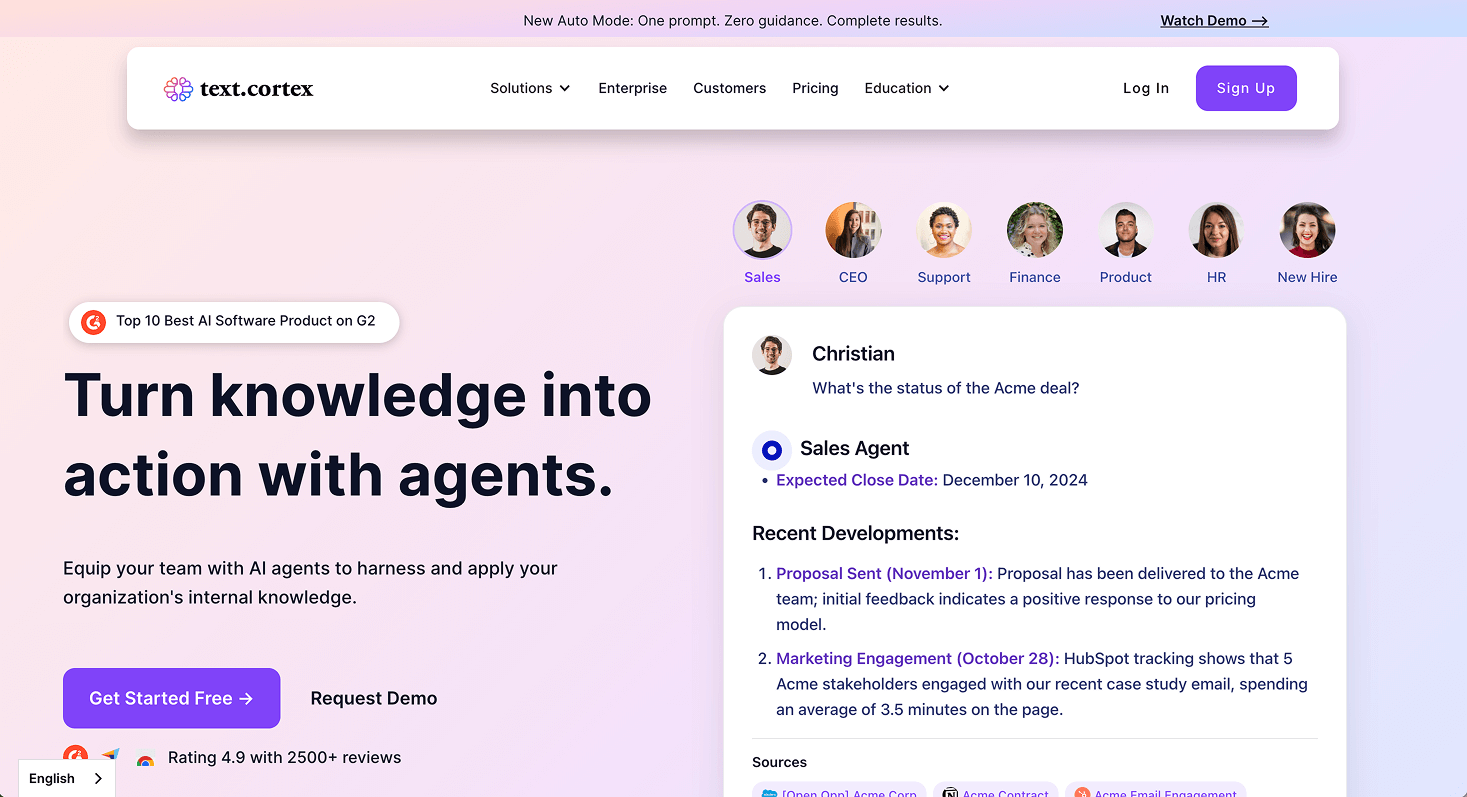Click the "Expected Close Date:" label
The height and width of the screenshot is (797, 1467).
point(857,480)
